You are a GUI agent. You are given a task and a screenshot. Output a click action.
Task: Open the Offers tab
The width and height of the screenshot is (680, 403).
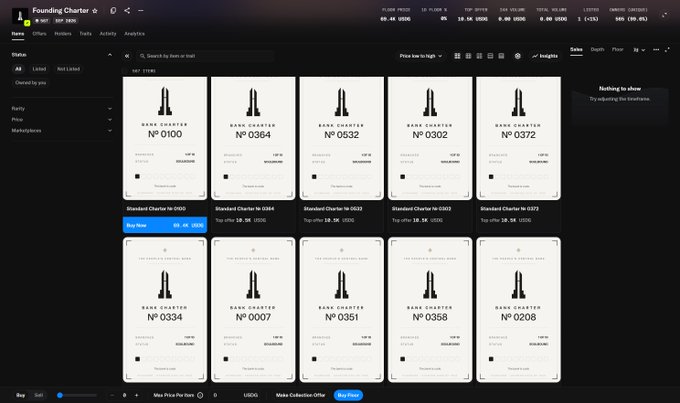(39, 34)
